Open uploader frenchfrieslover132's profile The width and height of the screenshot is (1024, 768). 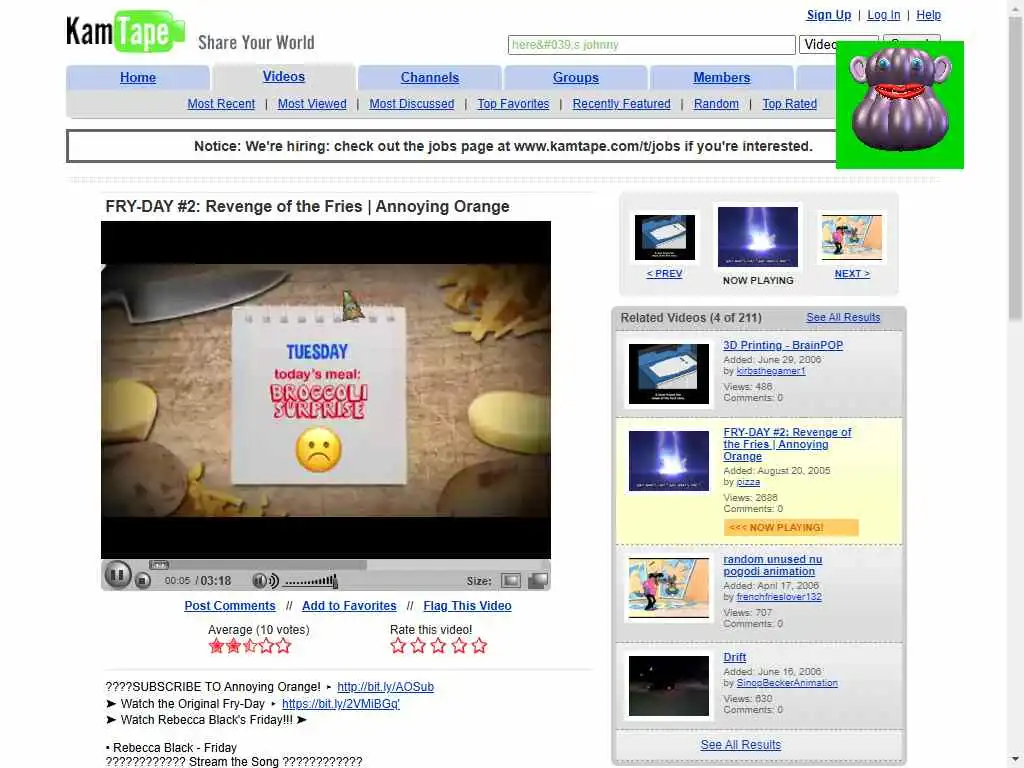pyautogui.click(x=779, y=597)
